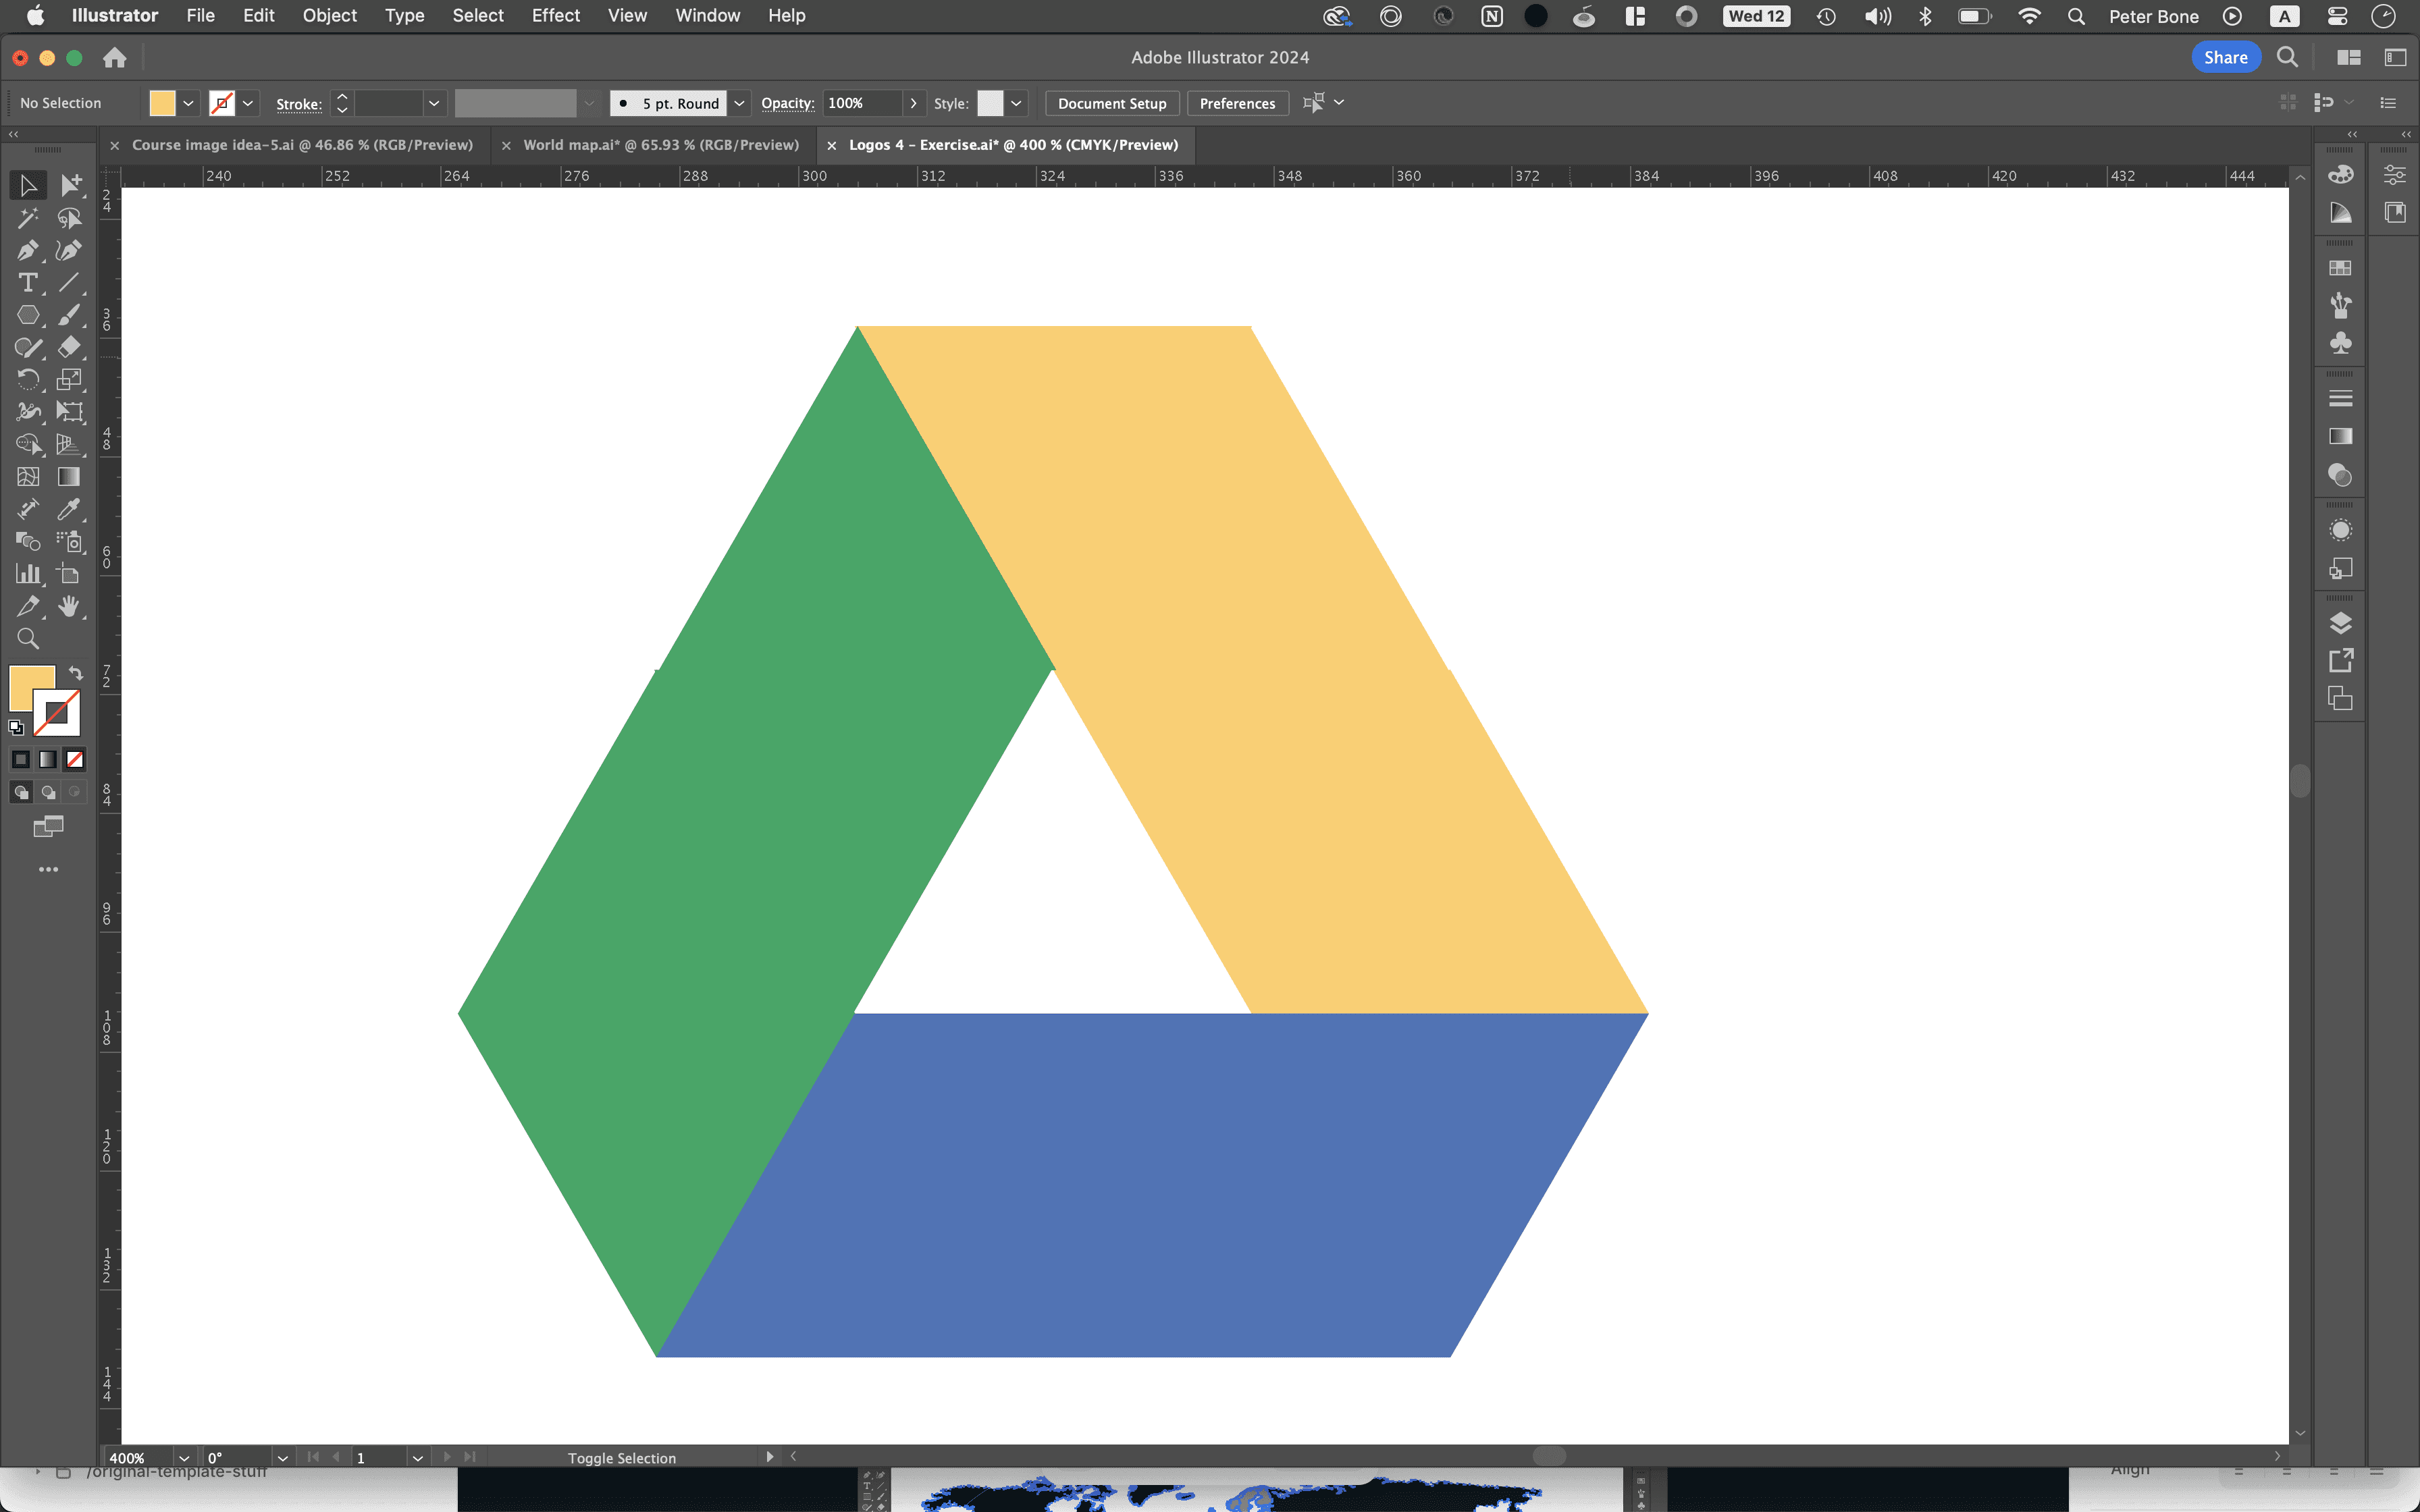Choose the Polygon shape tool

click(28, 315)
